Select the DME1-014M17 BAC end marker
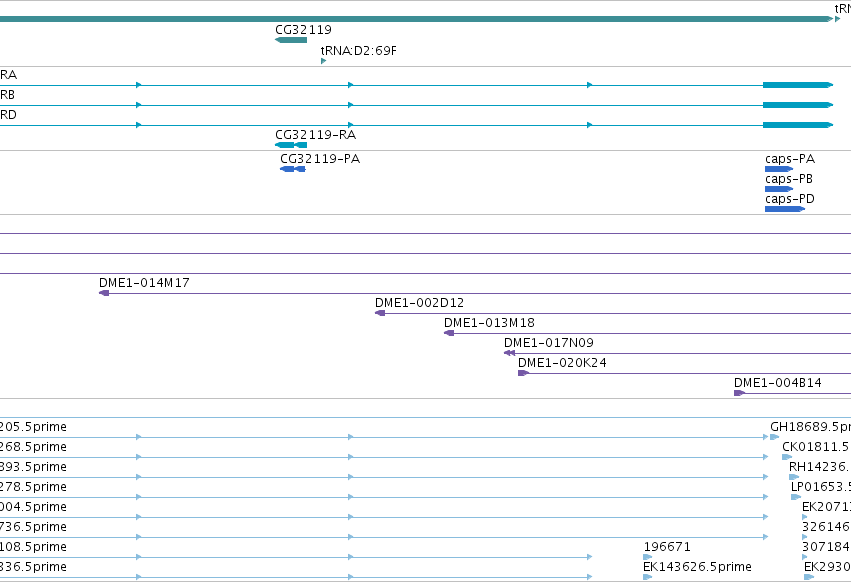 [104, 293]
